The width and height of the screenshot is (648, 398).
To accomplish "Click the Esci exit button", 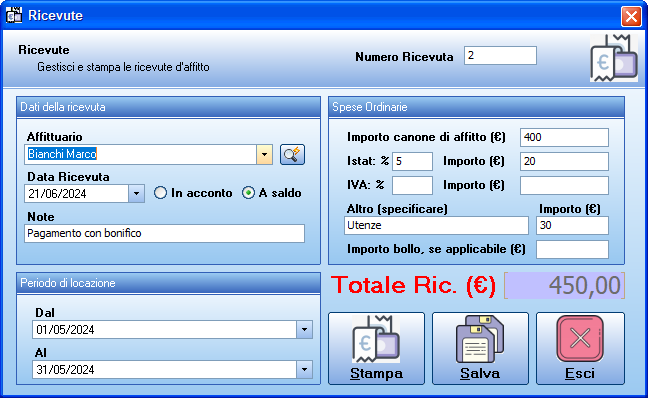I will pos(580,348).
